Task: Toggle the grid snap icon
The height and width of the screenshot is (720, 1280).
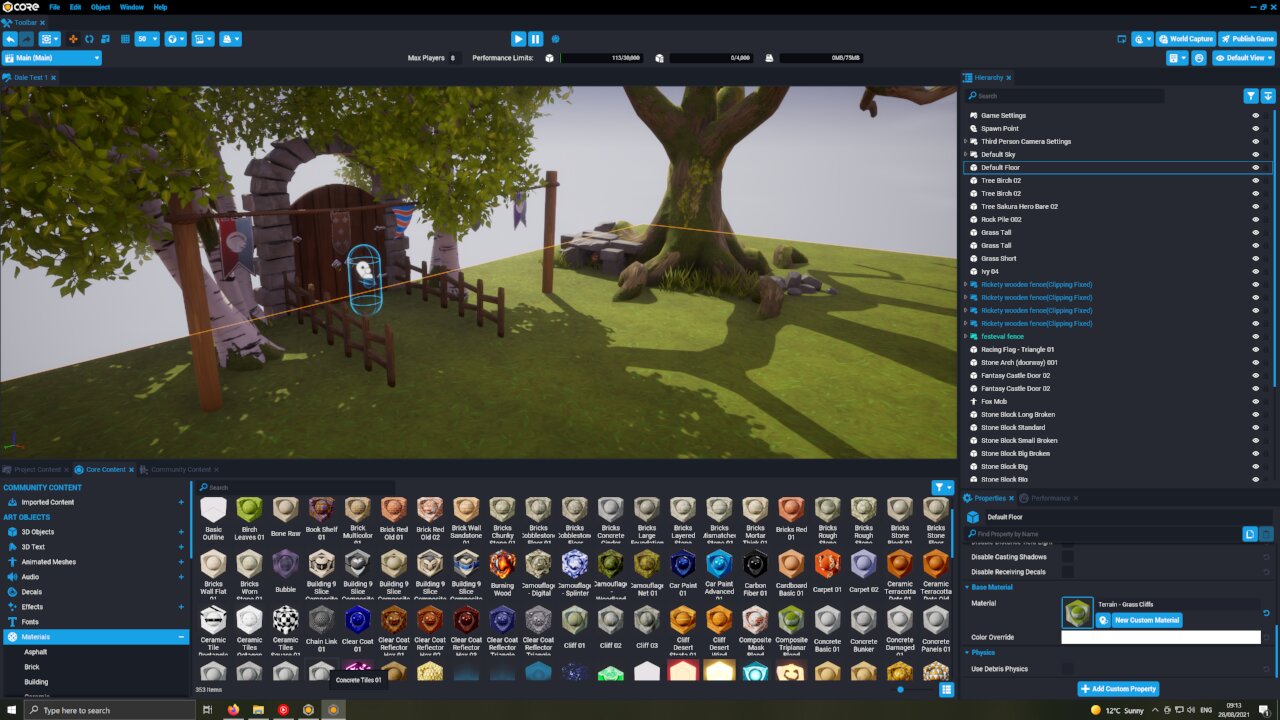Action: 125,39
